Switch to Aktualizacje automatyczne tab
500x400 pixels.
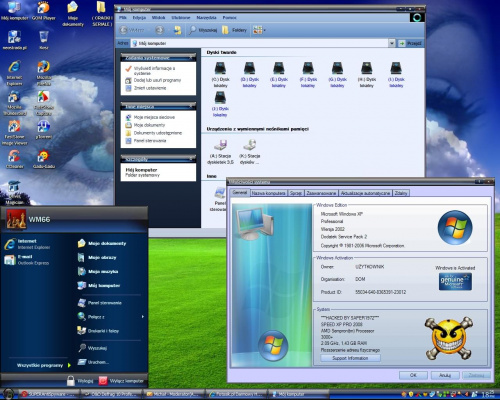tap(365, 193)
